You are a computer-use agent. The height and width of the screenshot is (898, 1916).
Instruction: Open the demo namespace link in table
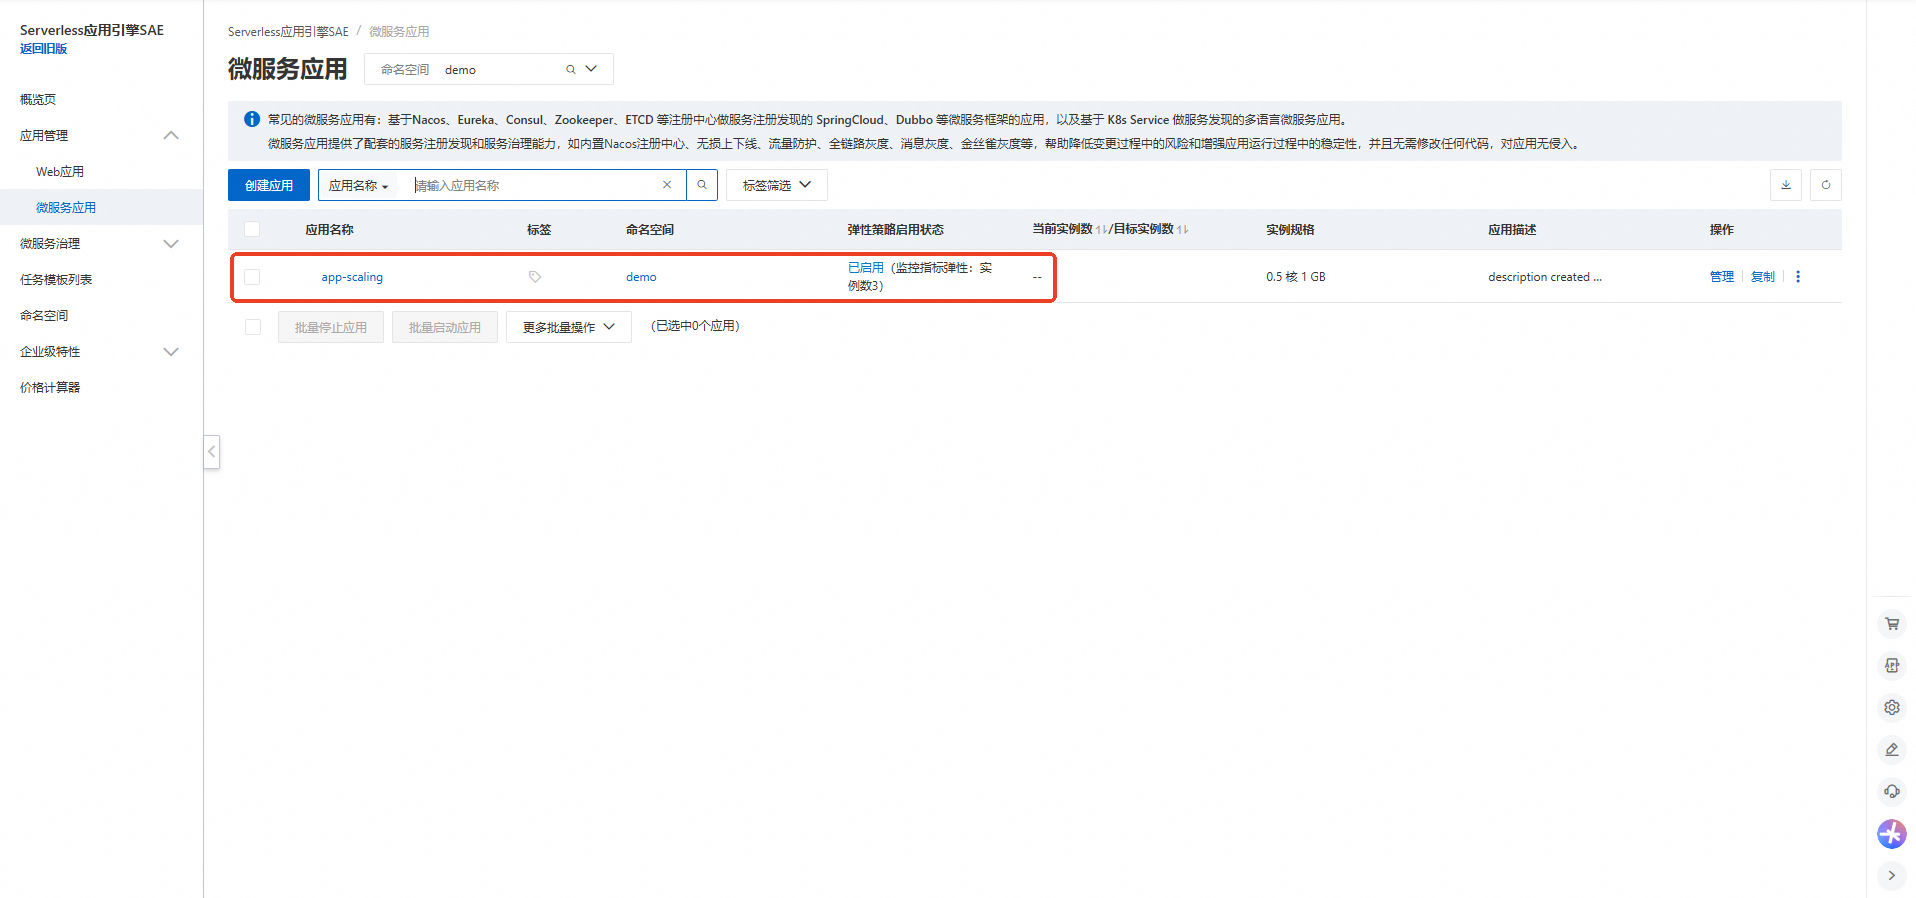click(x=641, y=277)
